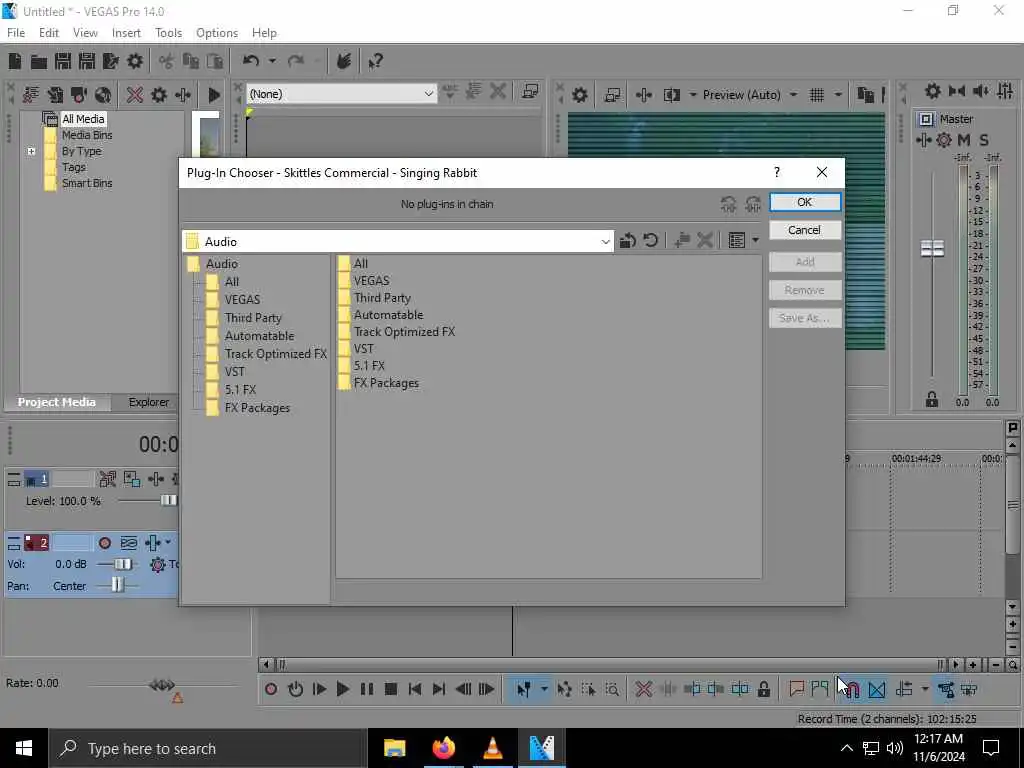Open File Explorer from the taskbar

[x=394, y=748]
